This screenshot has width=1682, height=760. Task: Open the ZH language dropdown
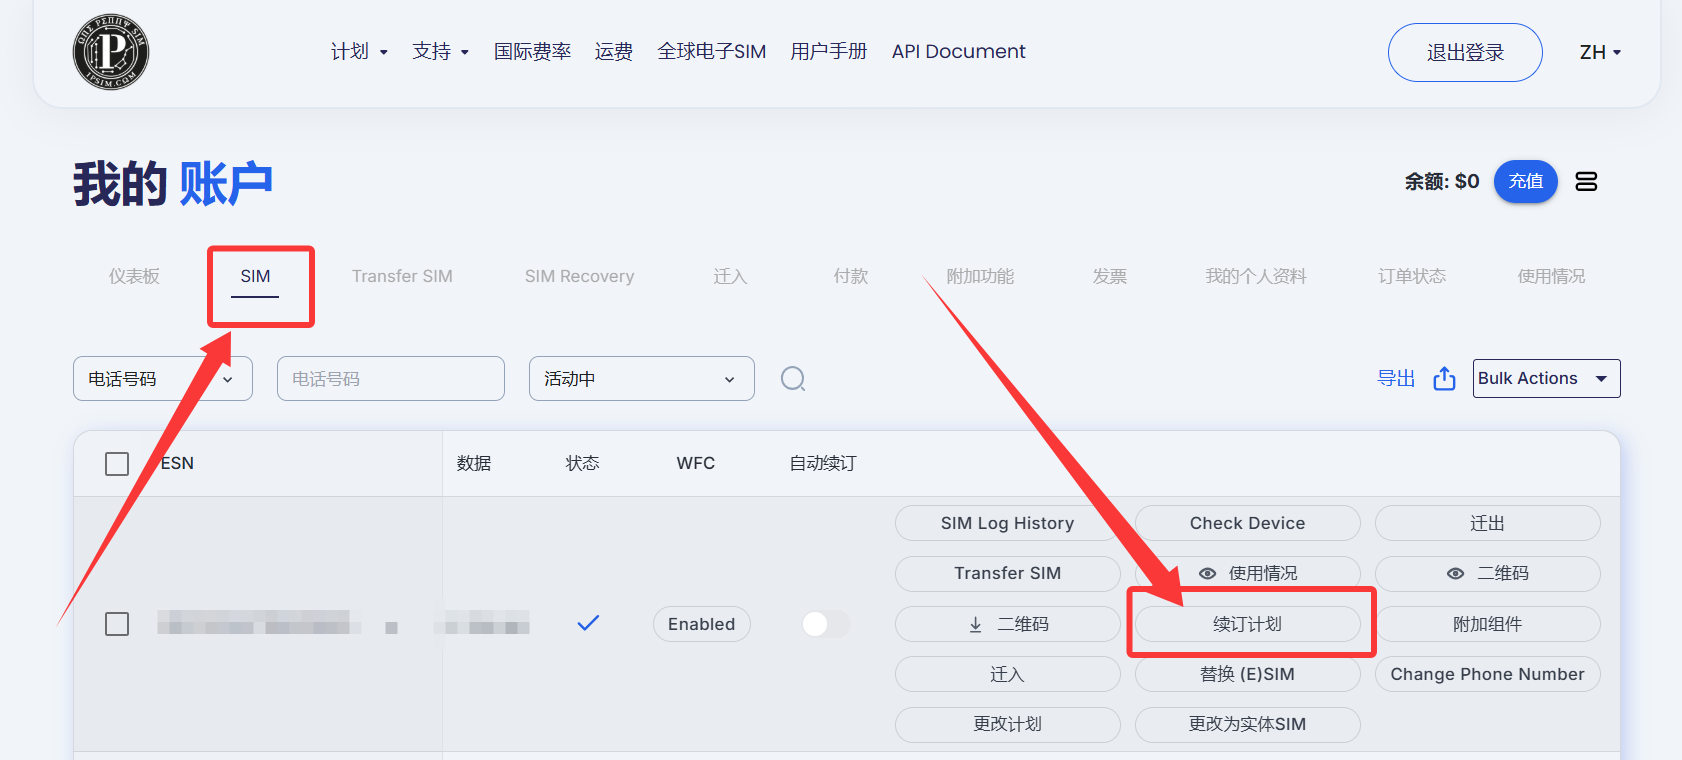pos(1600,52)
